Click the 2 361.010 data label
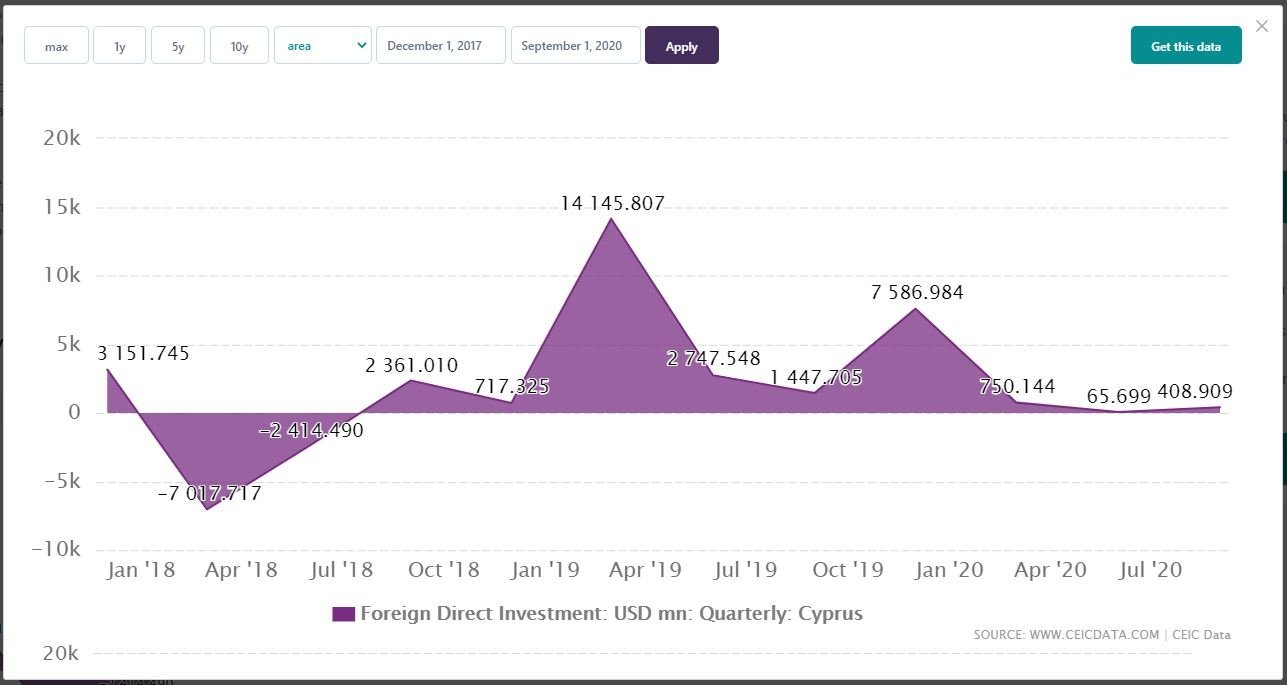Viewport: 1287px width, 685px height. coord(412,366)
